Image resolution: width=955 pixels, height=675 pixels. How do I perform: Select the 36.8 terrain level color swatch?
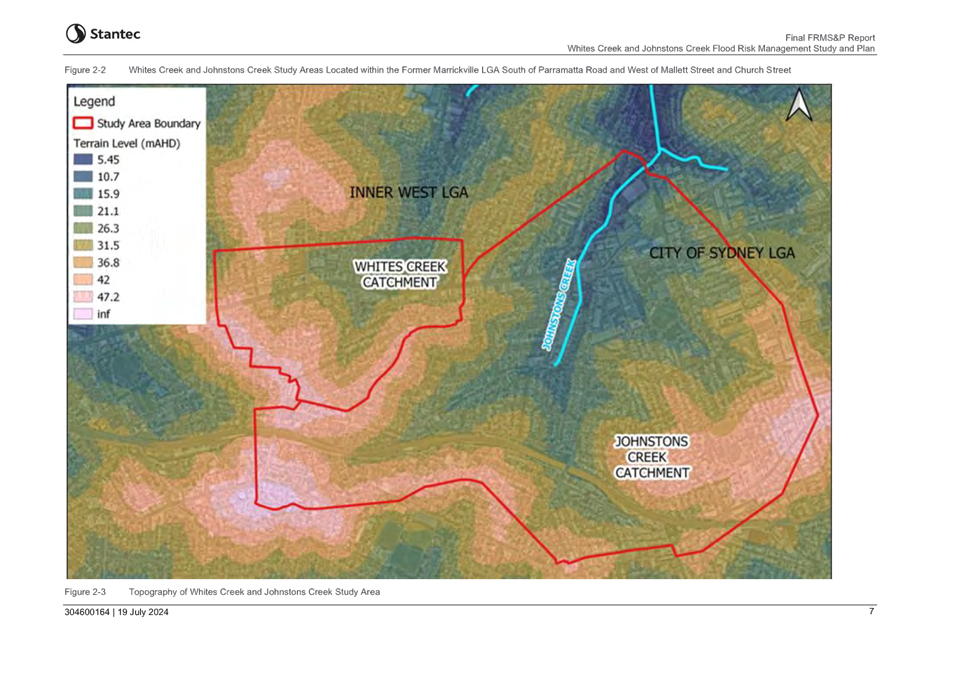(83, 263)
